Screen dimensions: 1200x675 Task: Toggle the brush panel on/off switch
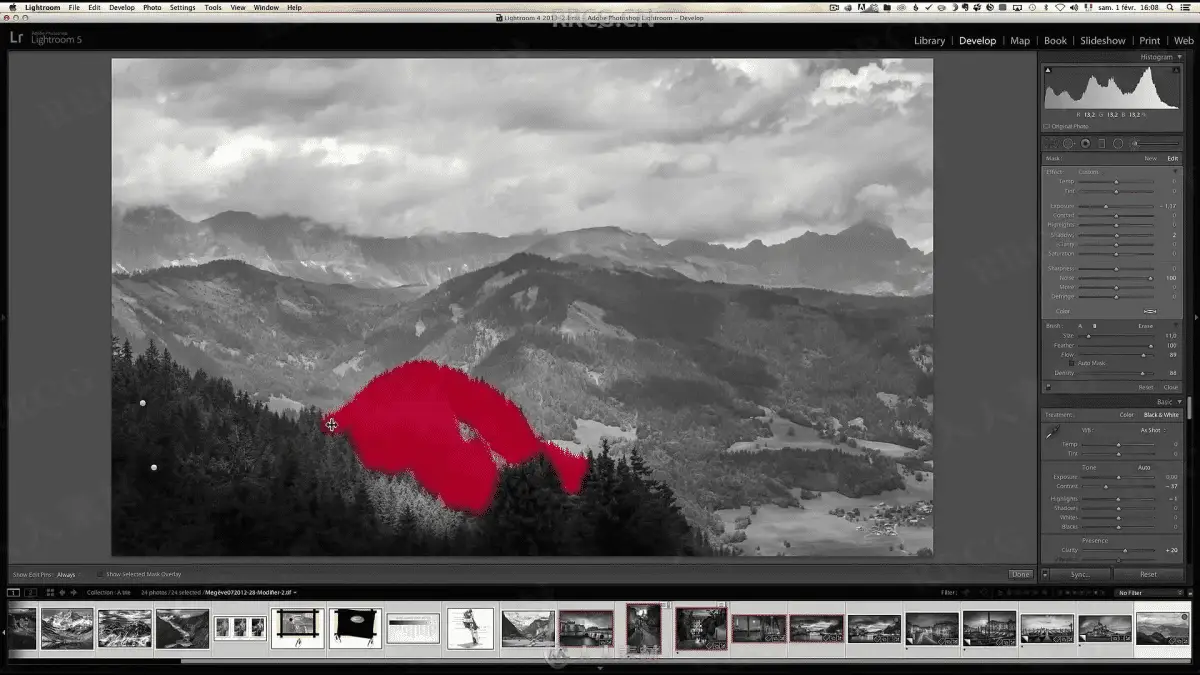(x=1048, y=387)
